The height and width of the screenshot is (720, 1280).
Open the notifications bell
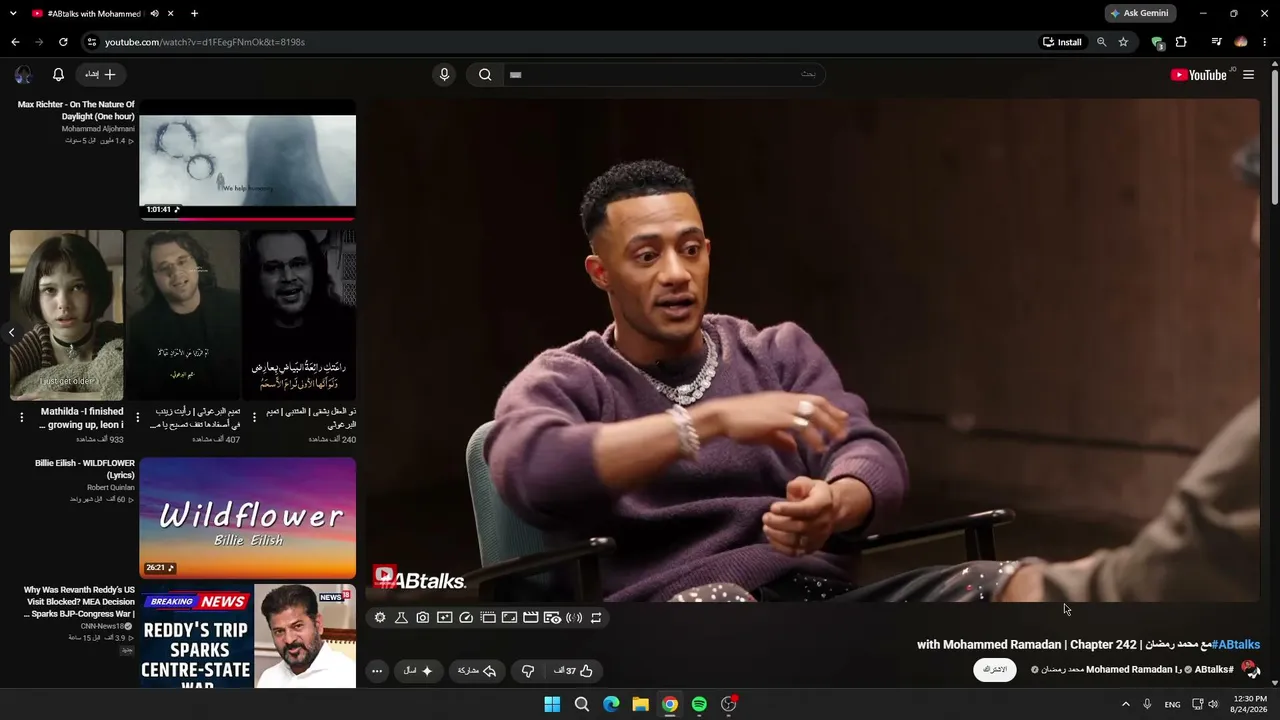(x=58, y=75)
